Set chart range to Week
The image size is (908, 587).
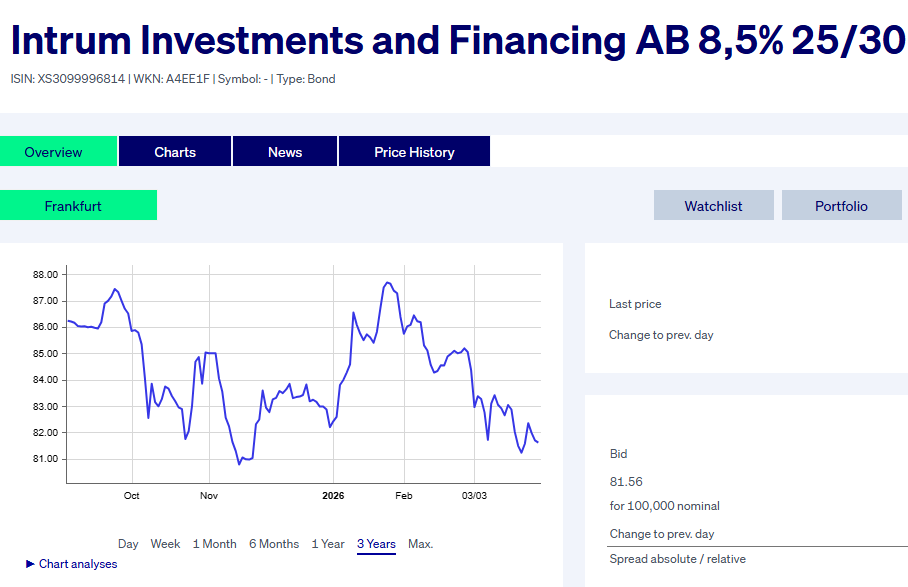[165, 544]
